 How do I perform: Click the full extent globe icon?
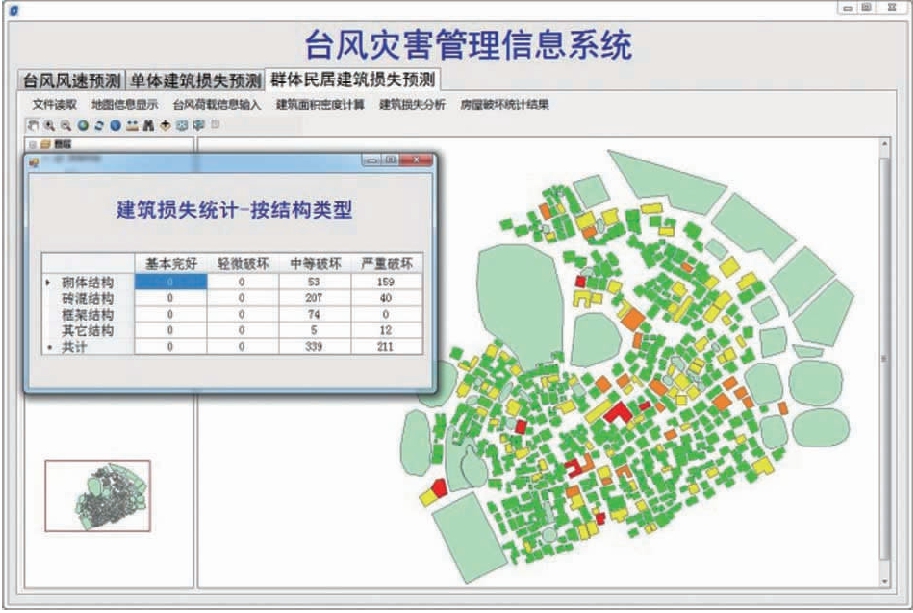83,126
